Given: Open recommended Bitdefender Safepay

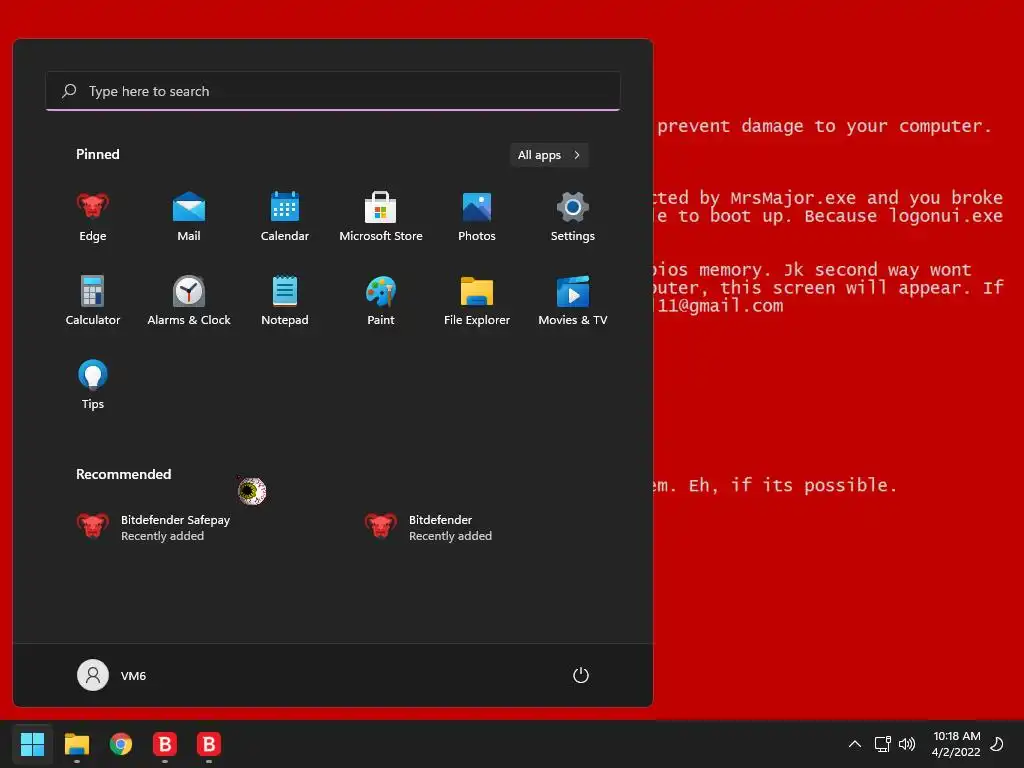Looking at the screenshot, I should pos(154,527).
